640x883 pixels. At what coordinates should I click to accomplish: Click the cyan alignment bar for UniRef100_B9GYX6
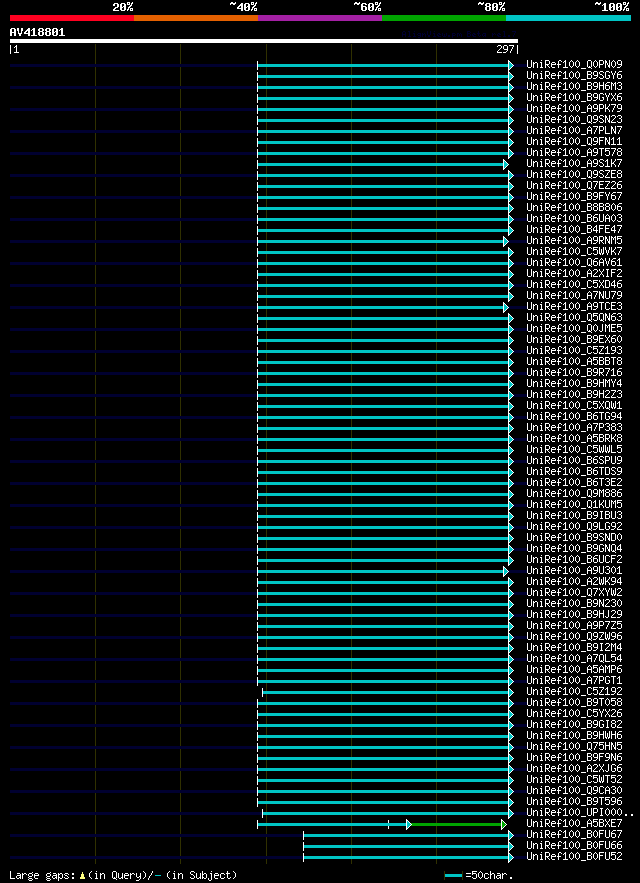[x=385, y=98]
